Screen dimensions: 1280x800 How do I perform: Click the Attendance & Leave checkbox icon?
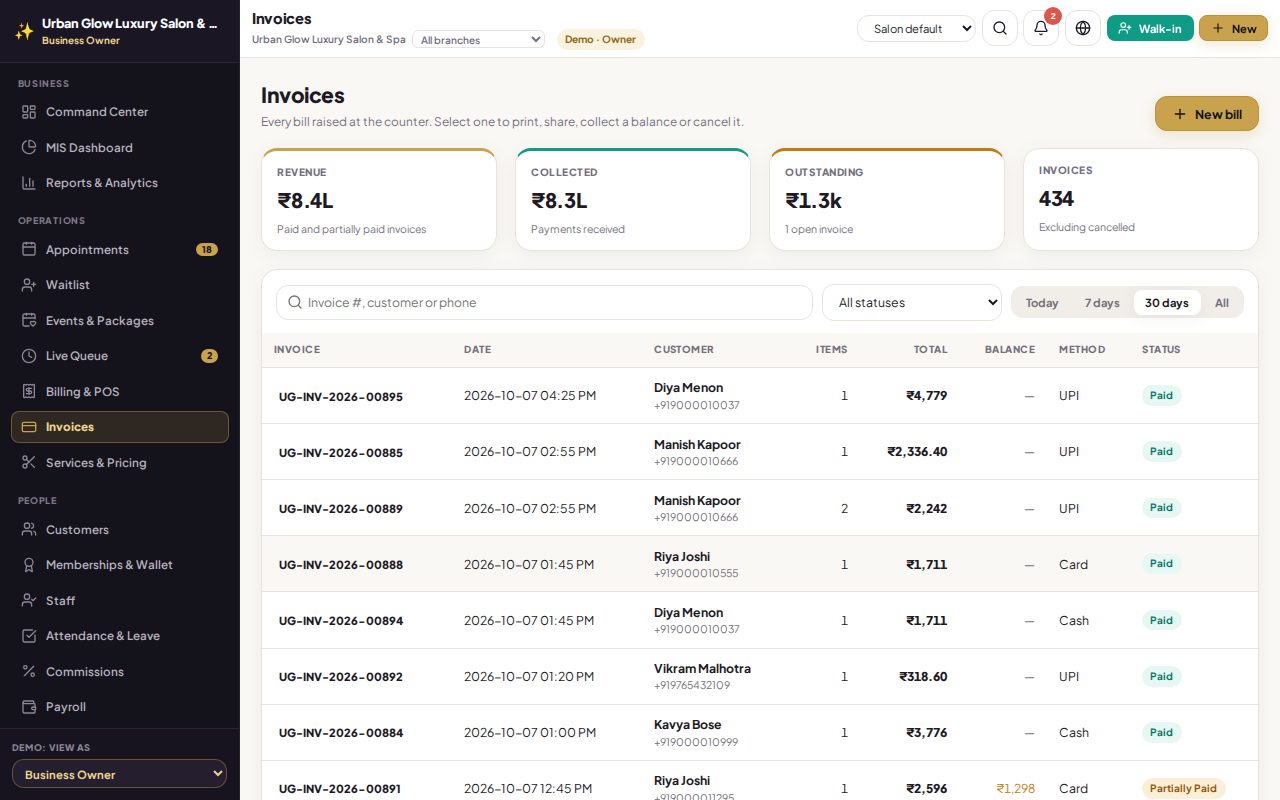click(x=29, y=636)
